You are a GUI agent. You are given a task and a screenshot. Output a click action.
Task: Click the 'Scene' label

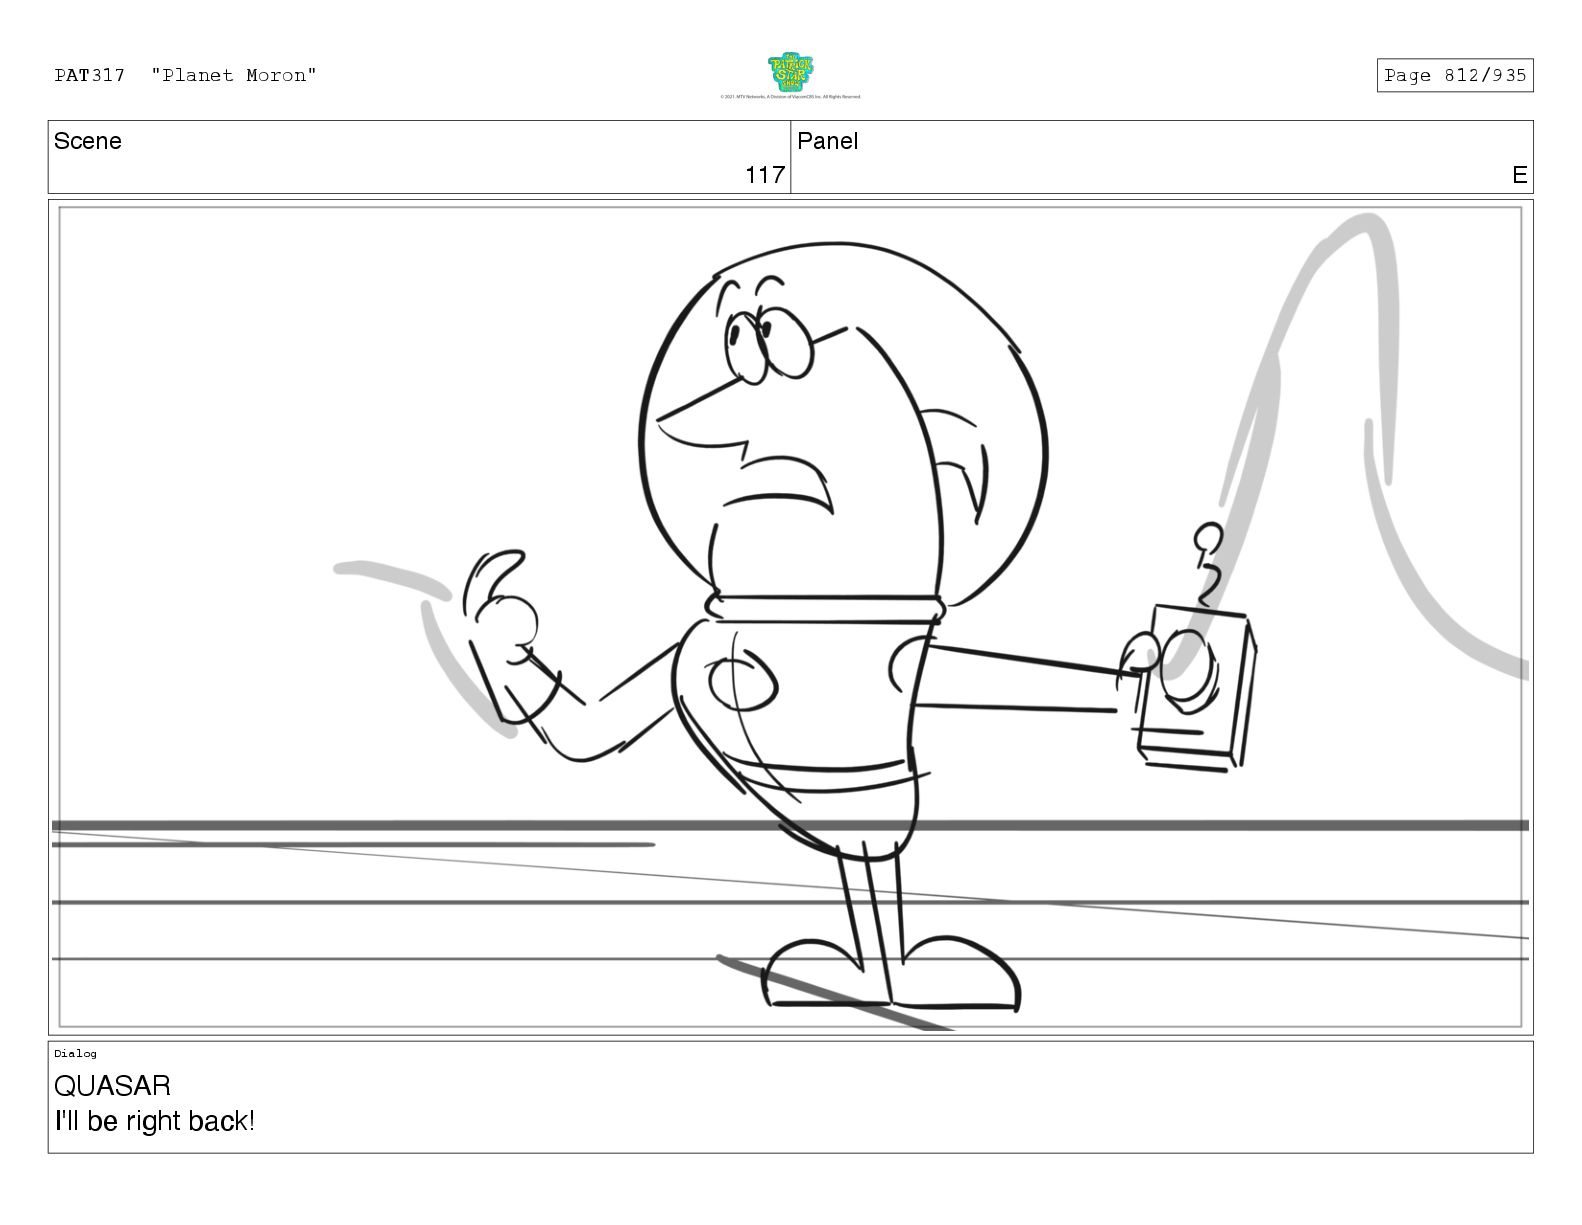[x=88, y=141]
